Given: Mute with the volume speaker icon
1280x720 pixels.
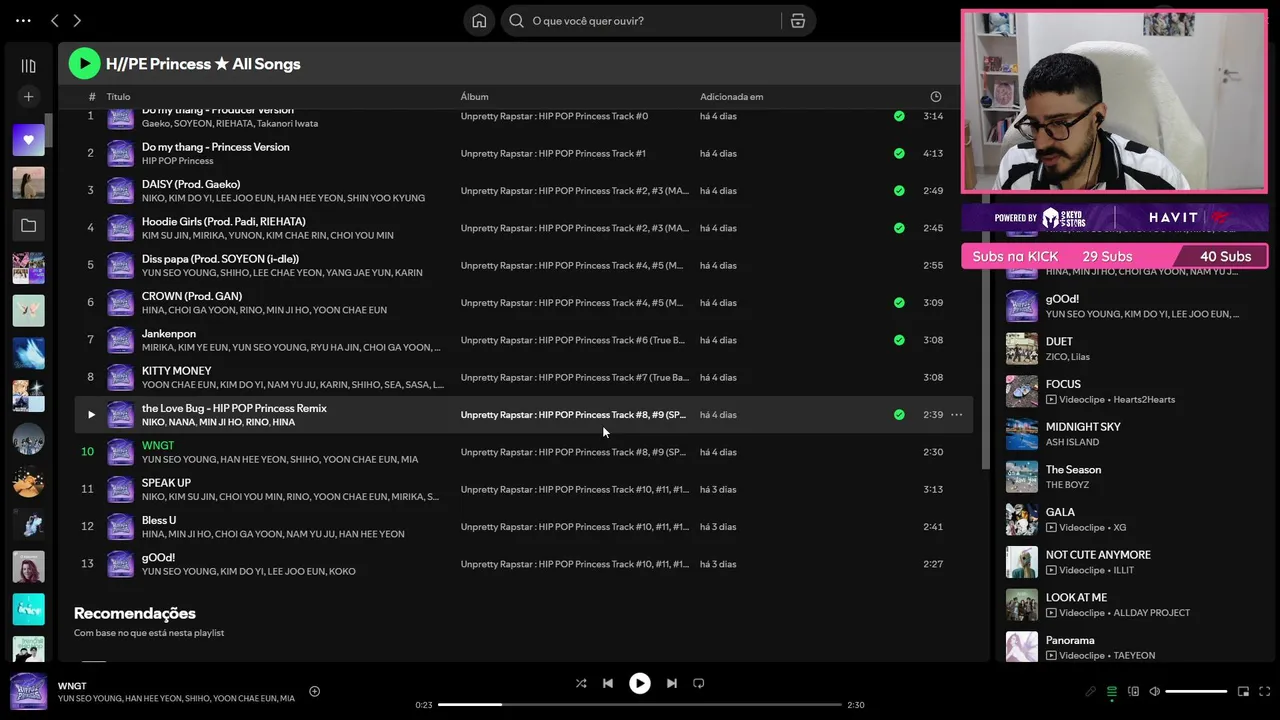Looking at the screenshot, I should [x=1154, y=691].
